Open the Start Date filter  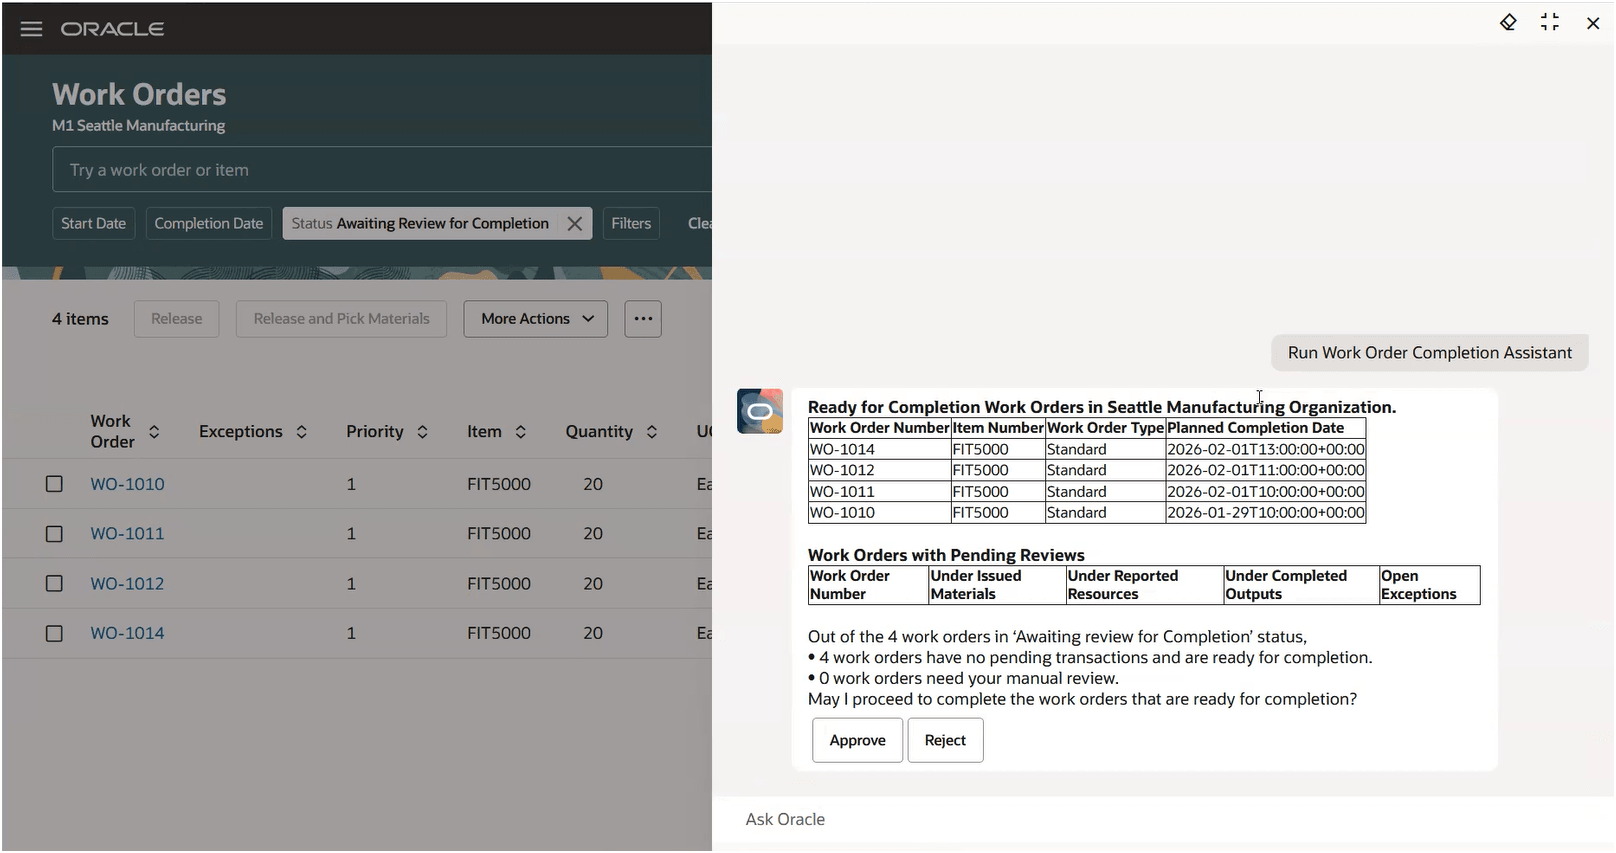(94, 224)
